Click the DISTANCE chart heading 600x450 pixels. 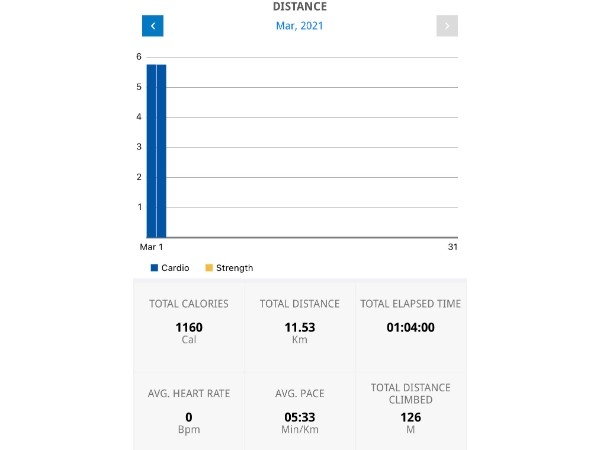pos(300,7)
